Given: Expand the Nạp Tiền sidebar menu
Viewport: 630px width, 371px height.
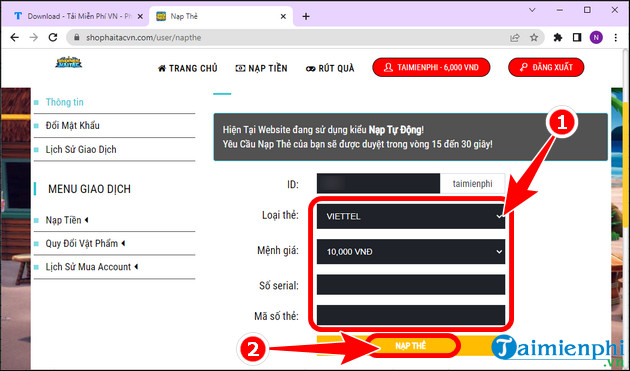Looking at the screenshot, I should [x=67, y=220].
